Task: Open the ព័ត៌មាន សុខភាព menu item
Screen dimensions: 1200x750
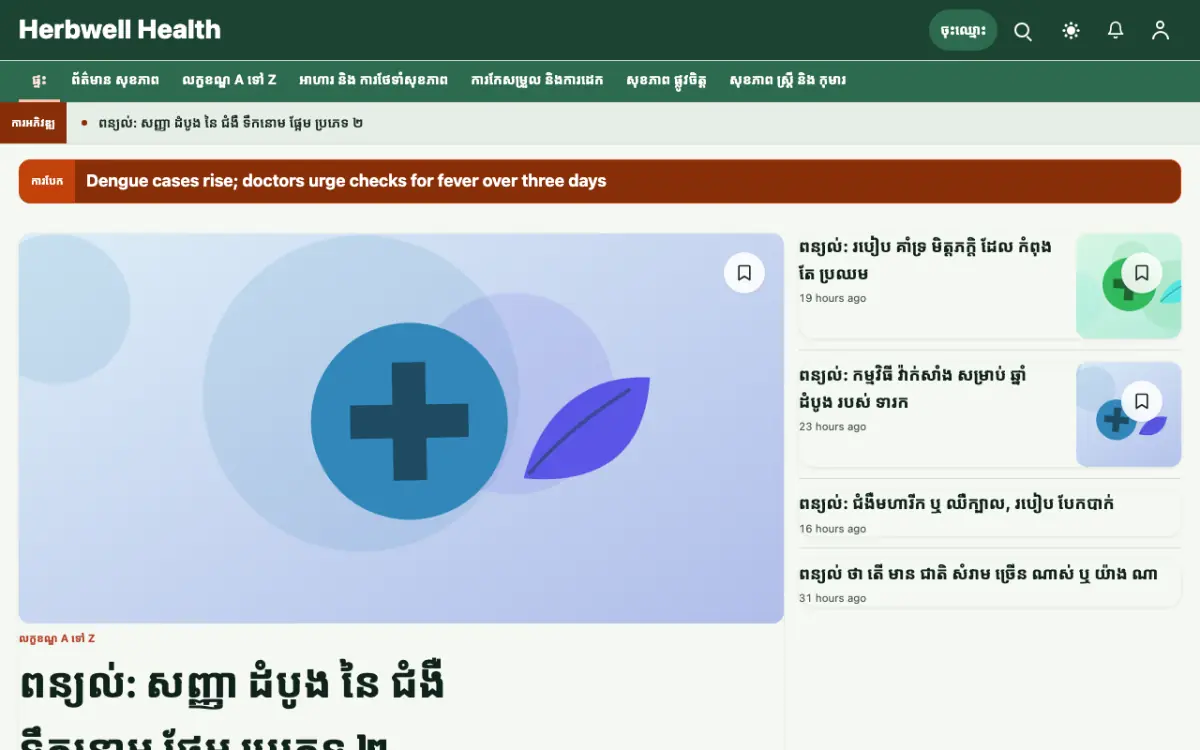Action: 115,80
